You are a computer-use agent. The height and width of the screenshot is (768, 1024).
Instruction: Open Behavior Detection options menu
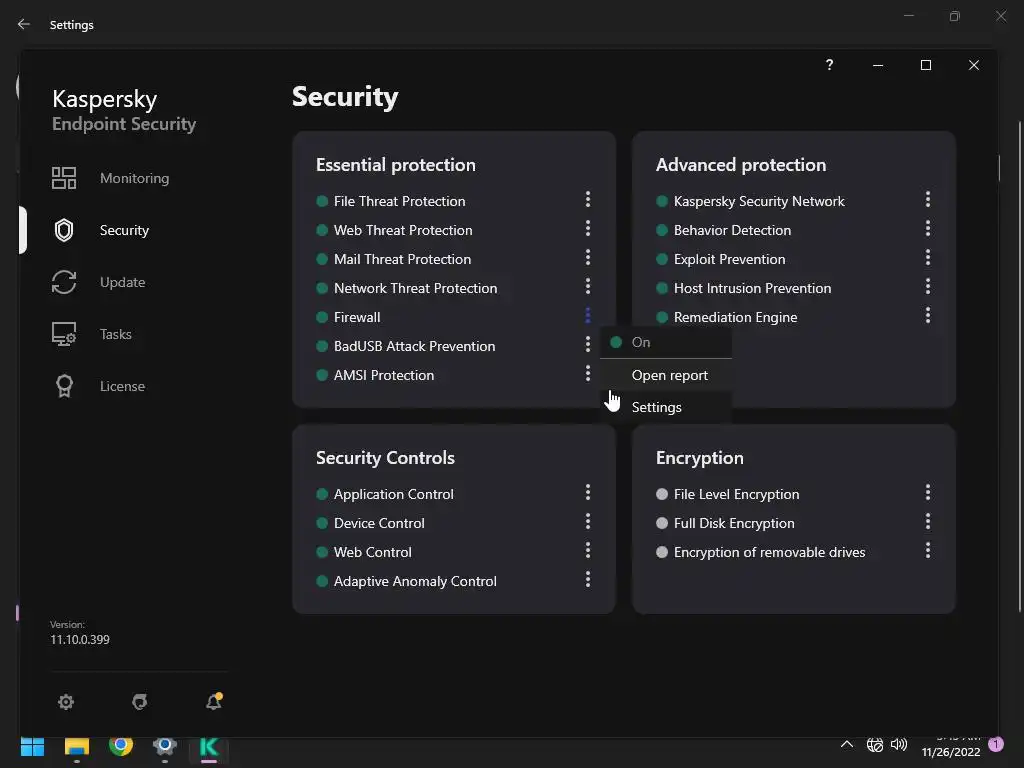coord(927,228)
